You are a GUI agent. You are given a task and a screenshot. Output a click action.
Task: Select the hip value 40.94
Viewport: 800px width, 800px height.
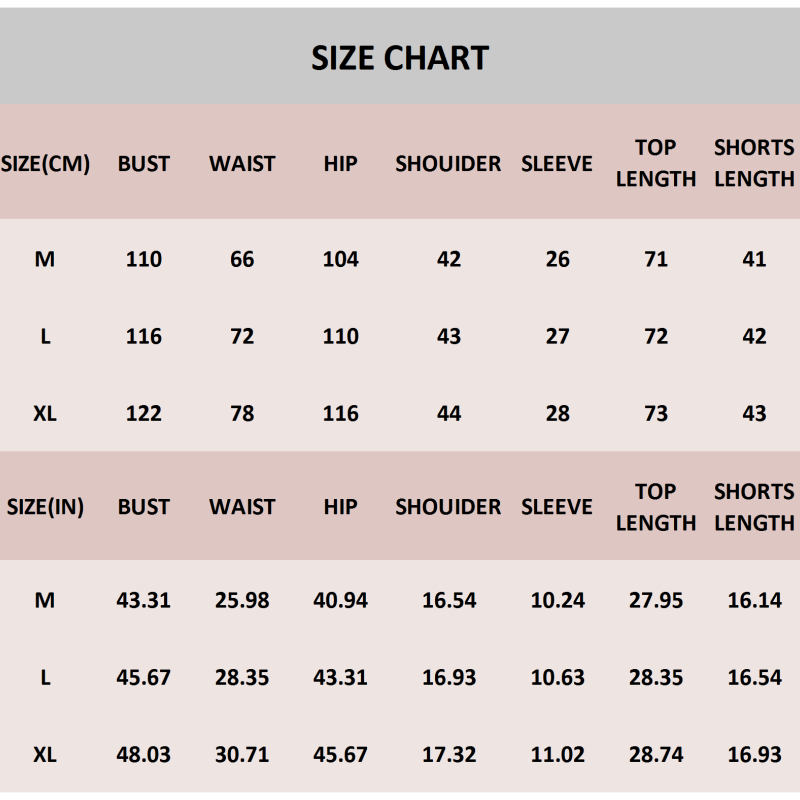(341, 601)
